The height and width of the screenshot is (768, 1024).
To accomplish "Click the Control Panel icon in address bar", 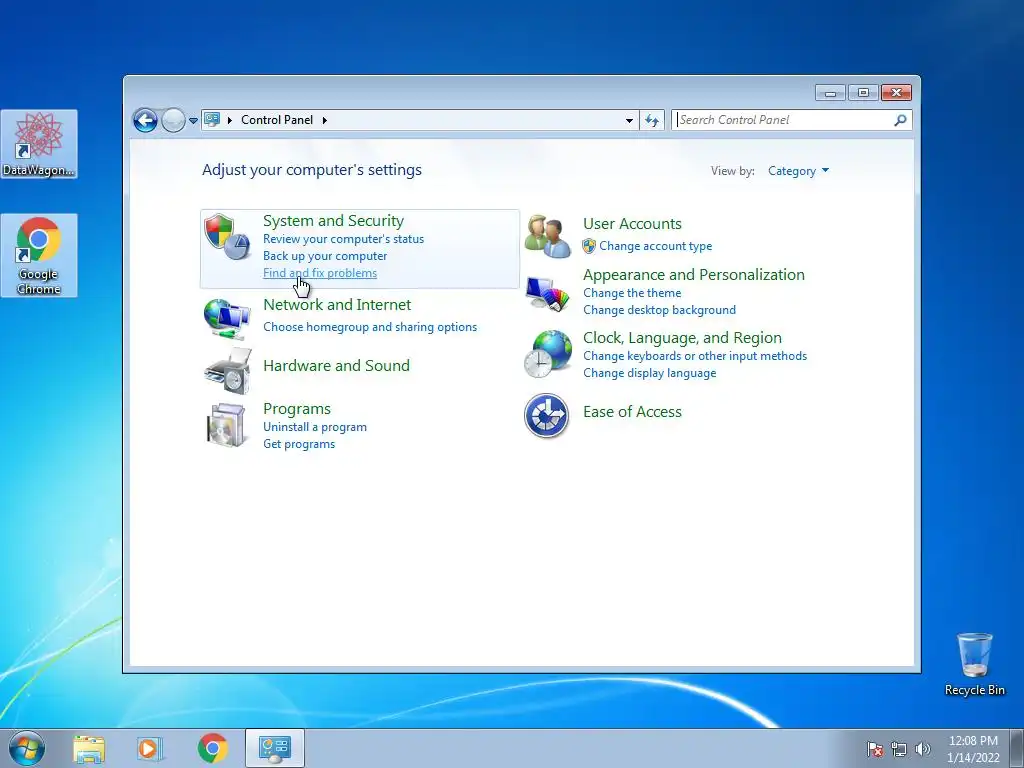I will click(x=212, y=120).
